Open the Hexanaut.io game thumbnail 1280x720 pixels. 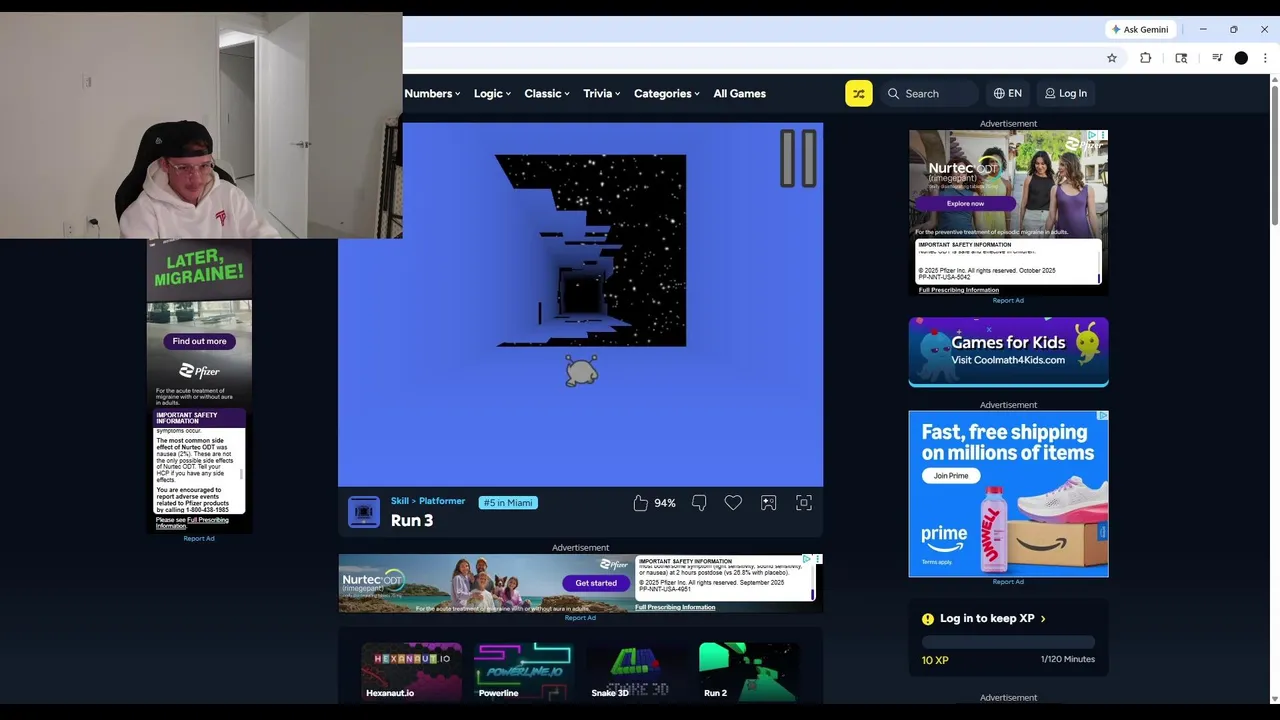pos(411,672)
